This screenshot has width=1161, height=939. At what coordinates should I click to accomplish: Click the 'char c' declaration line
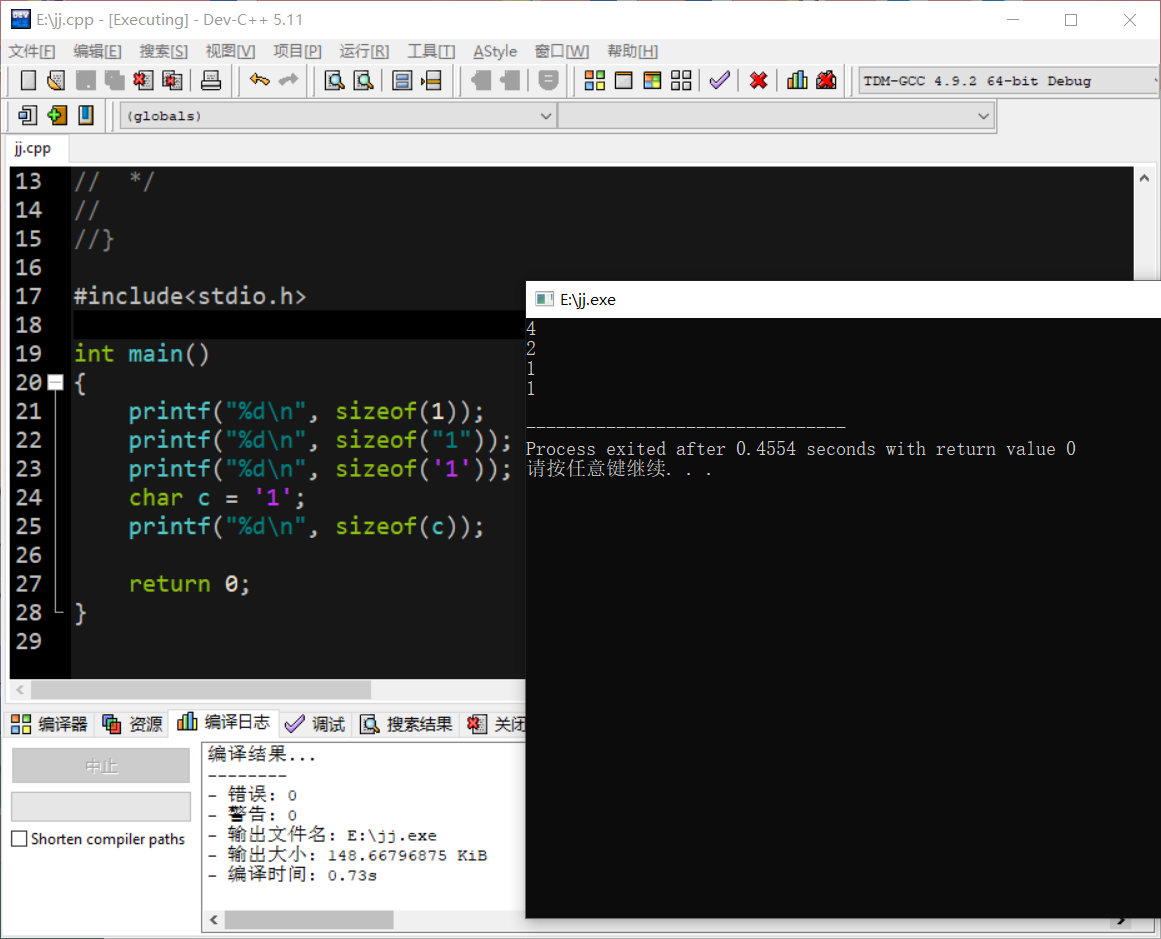[217, 498]
